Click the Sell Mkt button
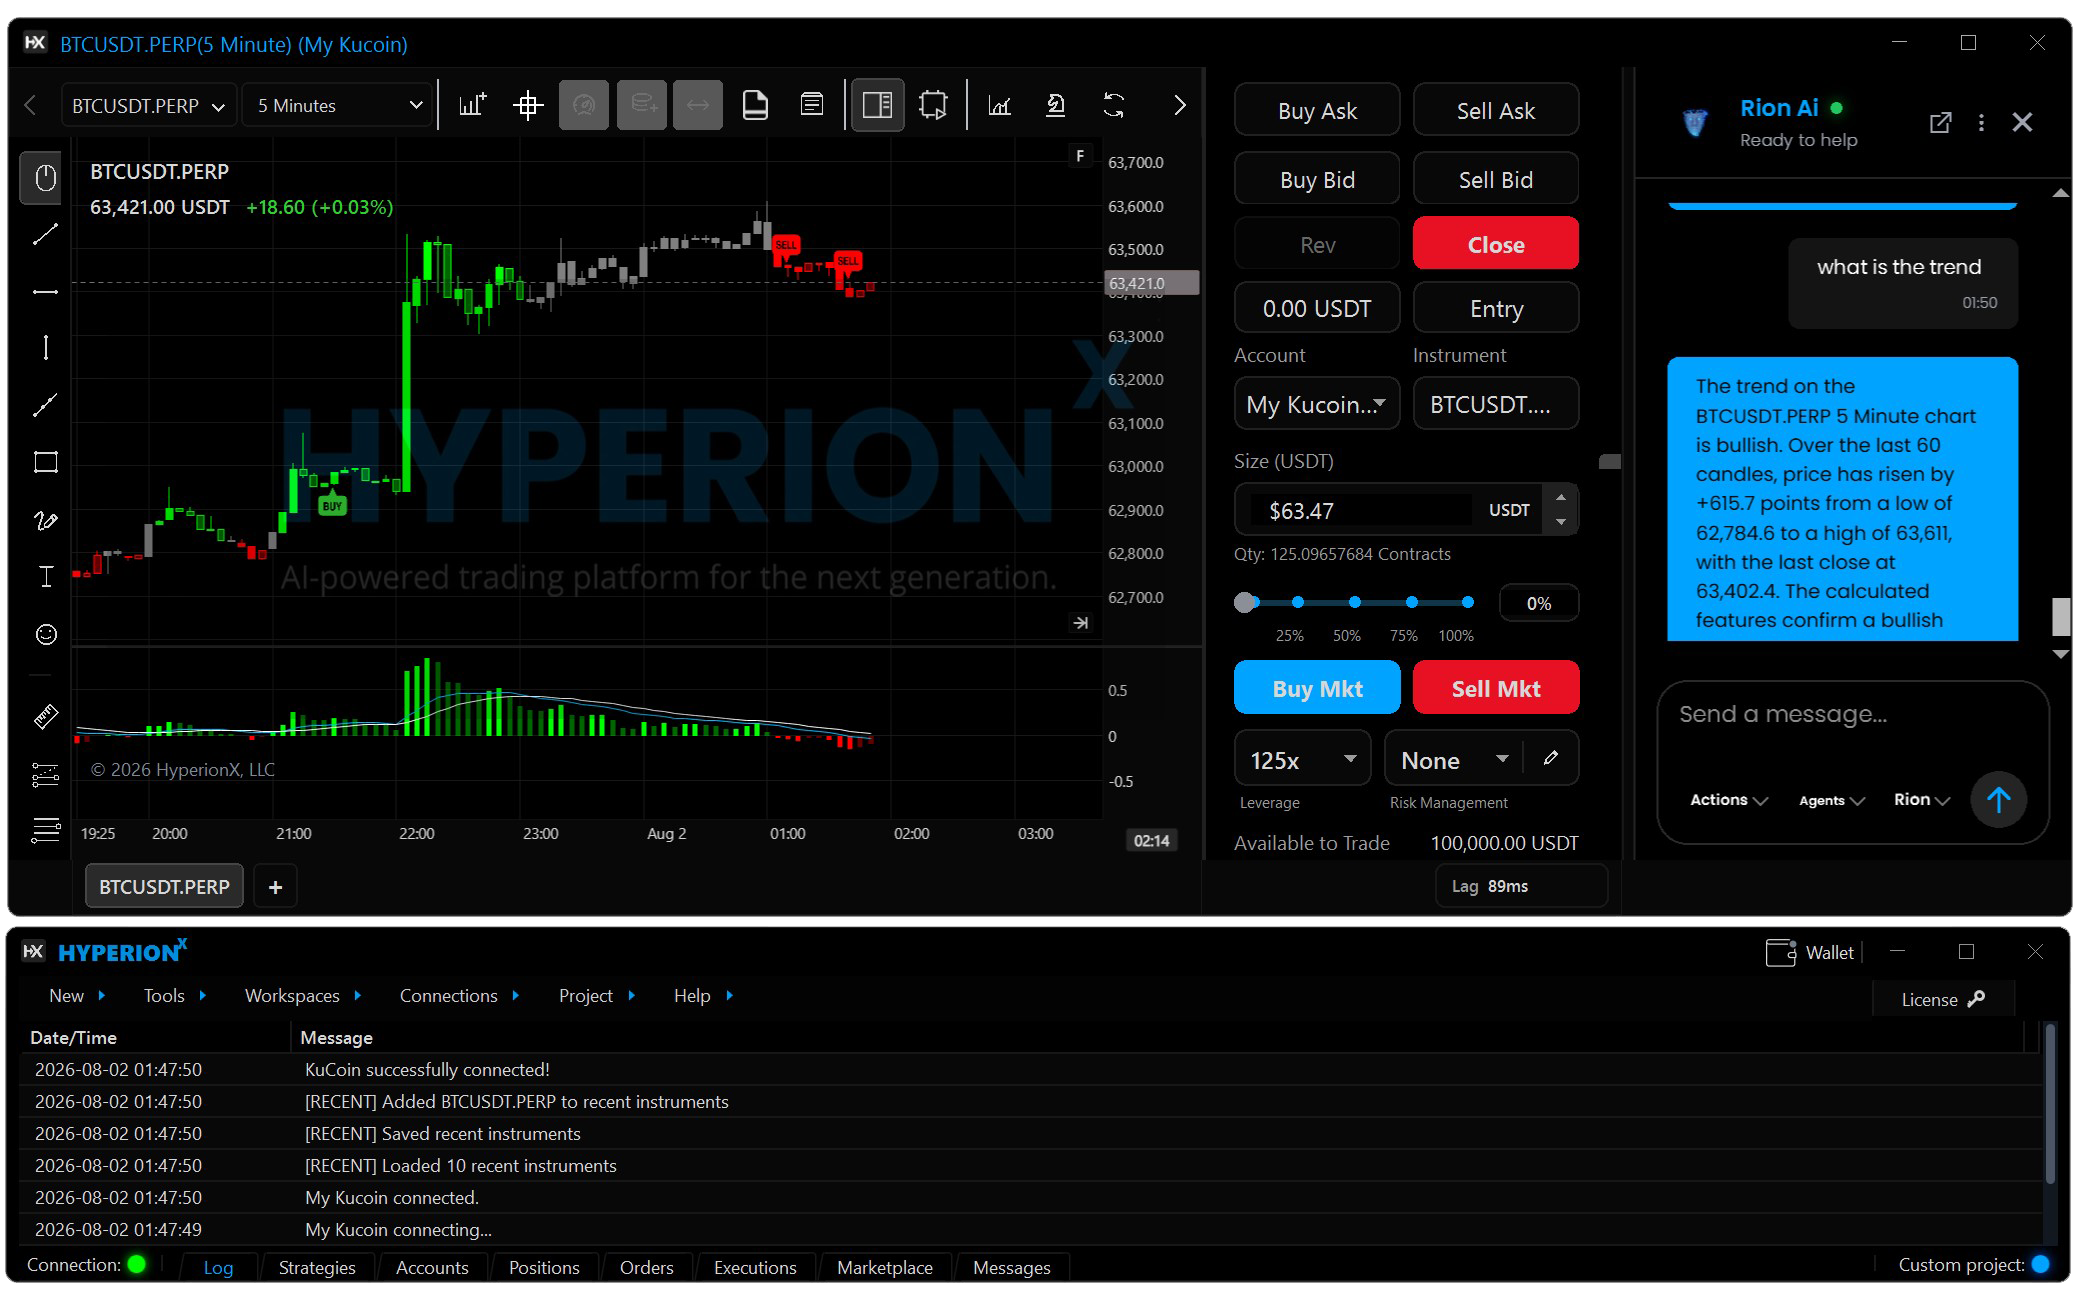2082x1299 pixels. [x=1496, y=688]
